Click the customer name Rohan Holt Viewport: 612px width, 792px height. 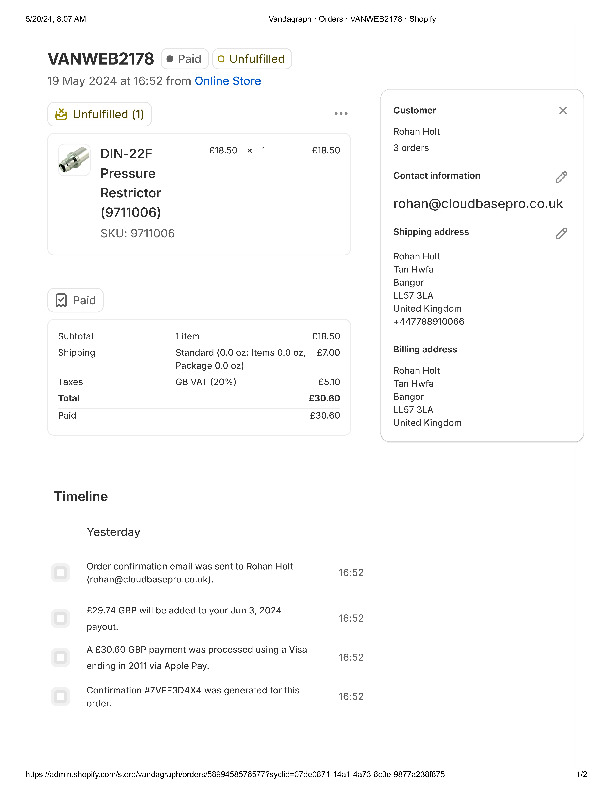(416, 132)
